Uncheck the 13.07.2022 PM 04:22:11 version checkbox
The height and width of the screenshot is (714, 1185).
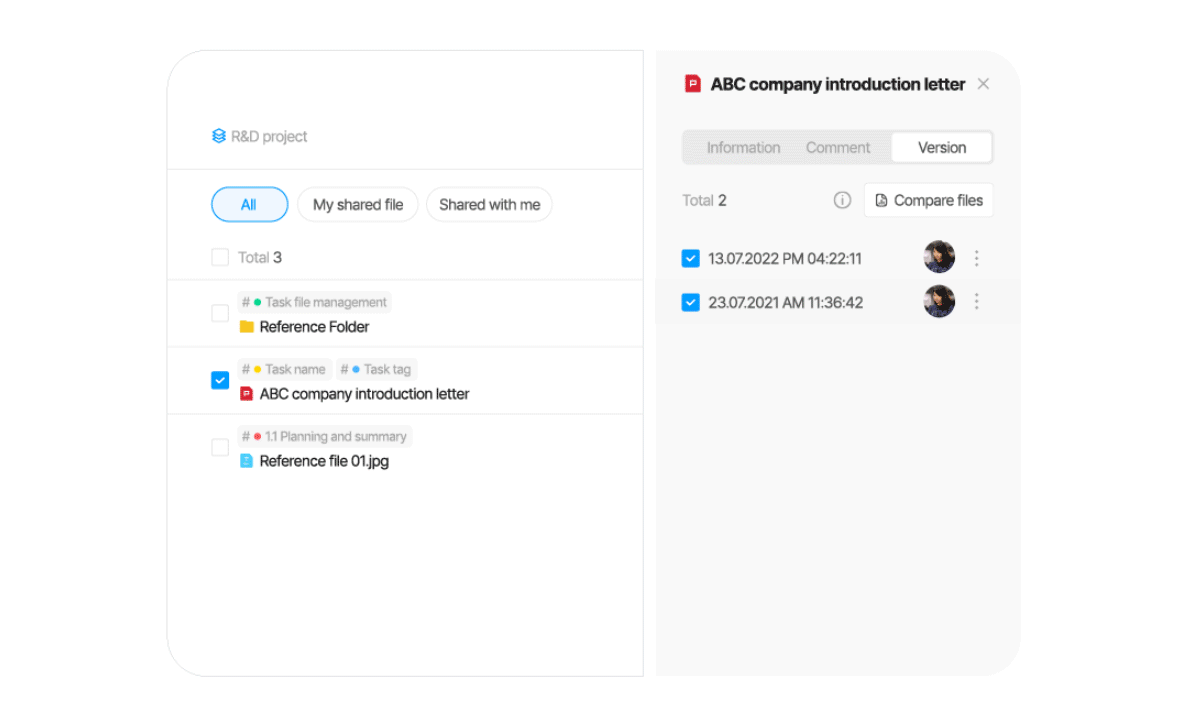pos(691,258)
